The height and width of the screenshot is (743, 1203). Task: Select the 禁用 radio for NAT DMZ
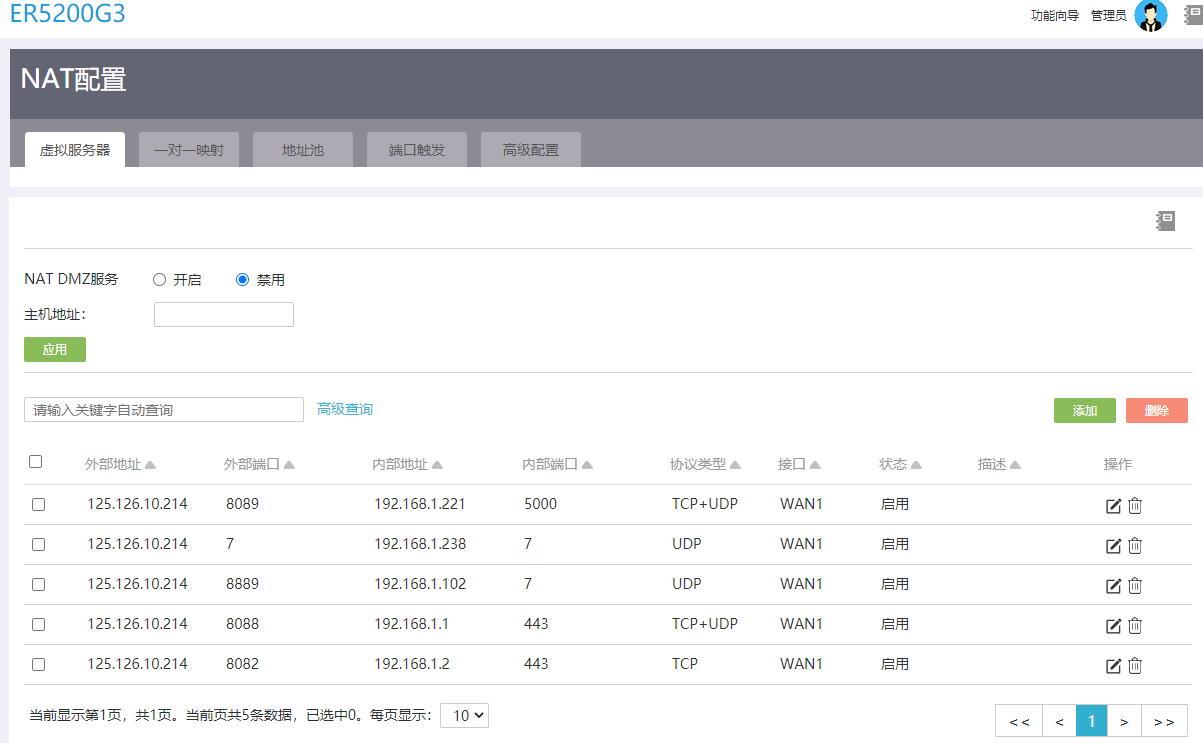242,280
